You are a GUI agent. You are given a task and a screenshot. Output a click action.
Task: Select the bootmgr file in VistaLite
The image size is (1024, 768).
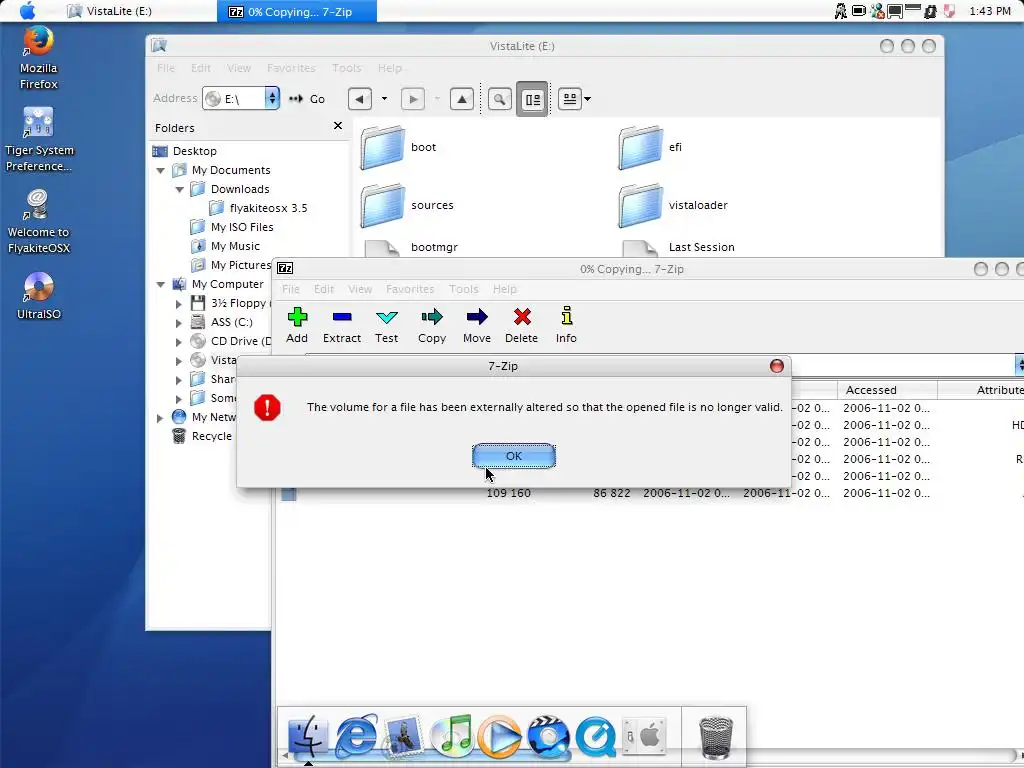click(411, 248)
